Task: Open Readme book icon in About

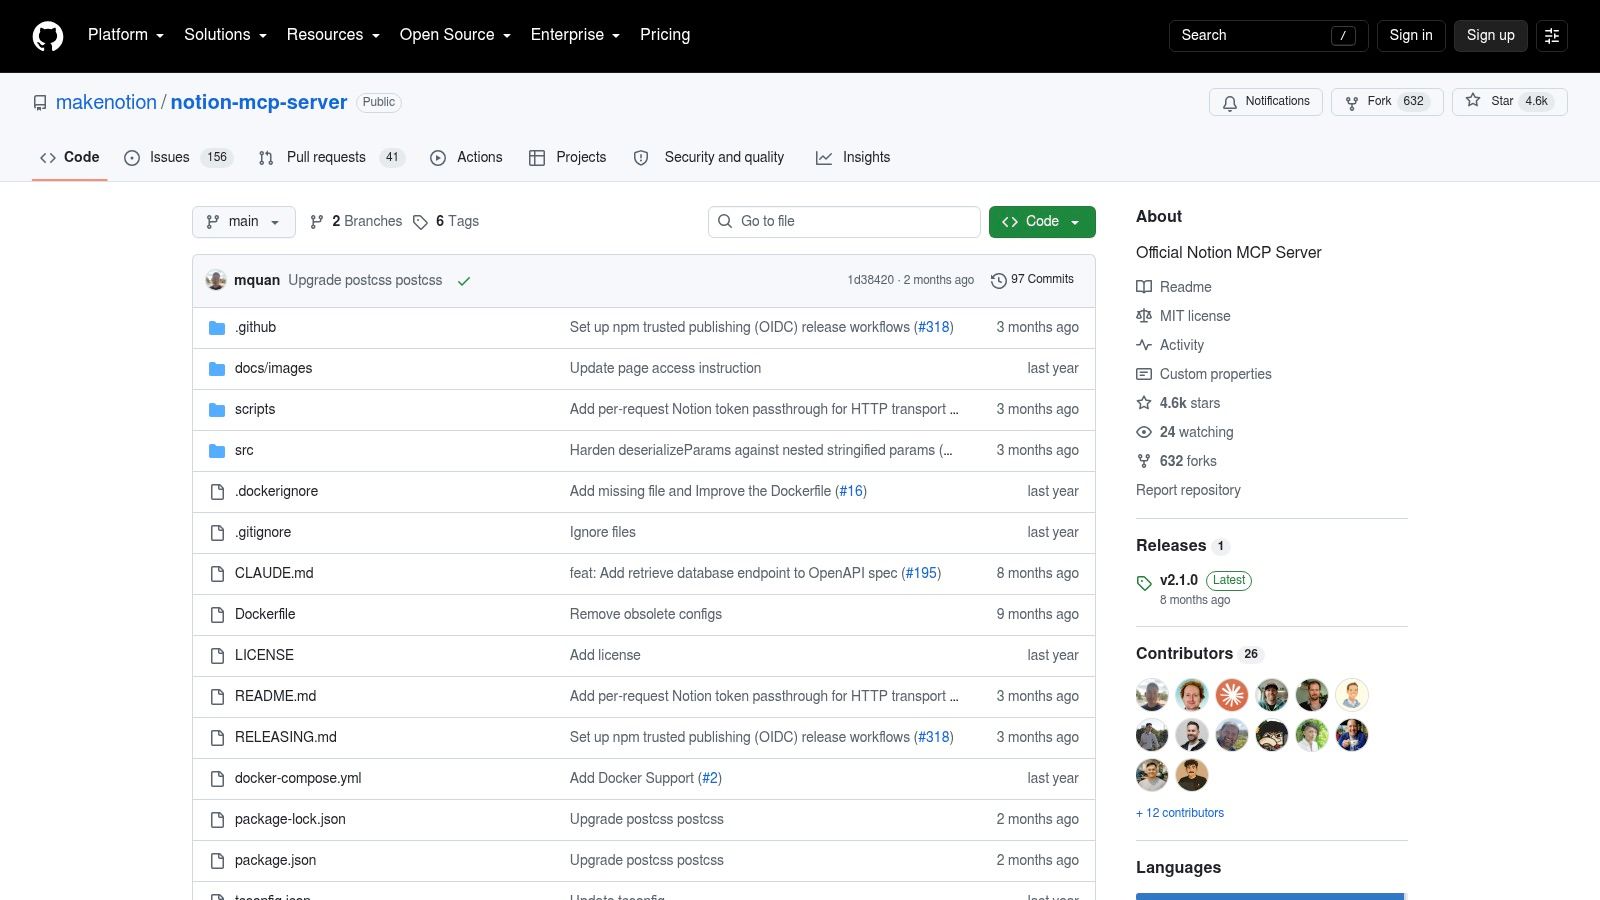Action: 1144,287
